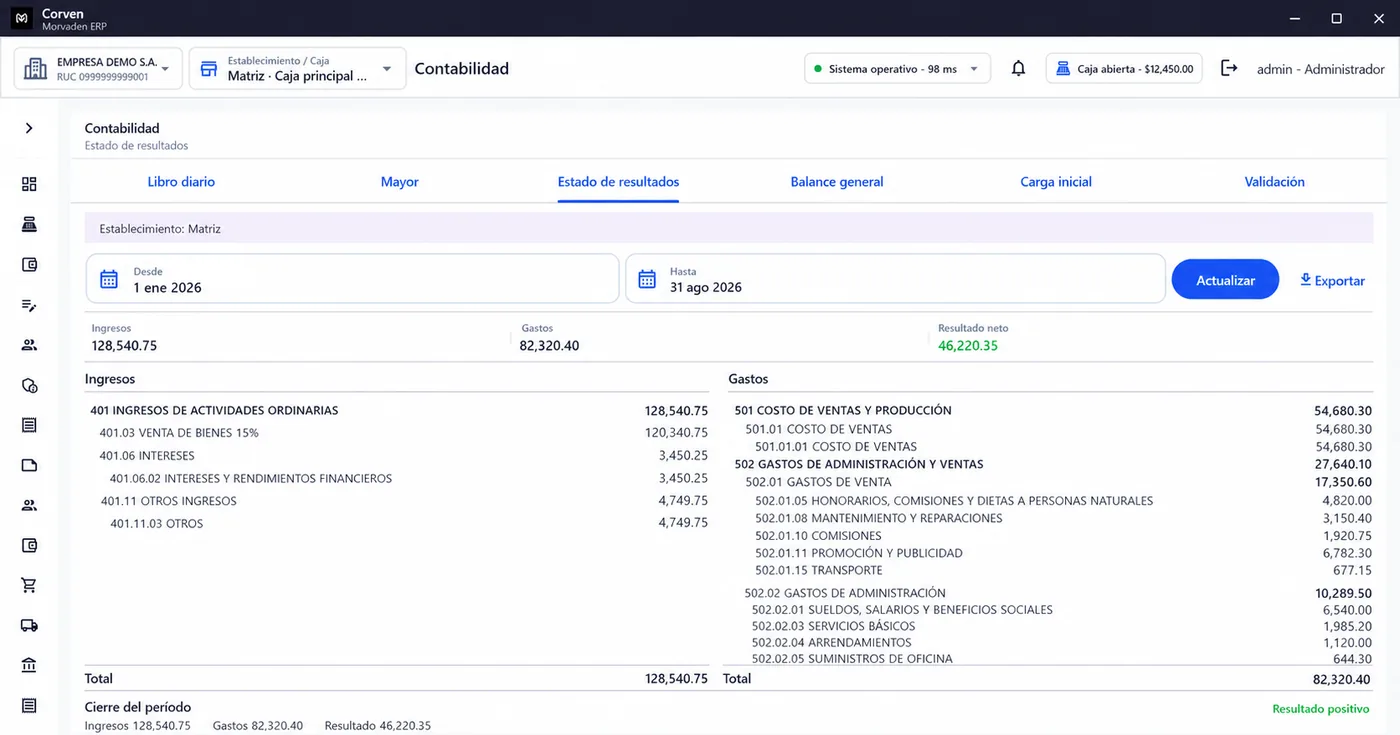This screenshot has width=1400, height=735.
Task: Switch to the Mayor tab
Action: tap(400, 182)
